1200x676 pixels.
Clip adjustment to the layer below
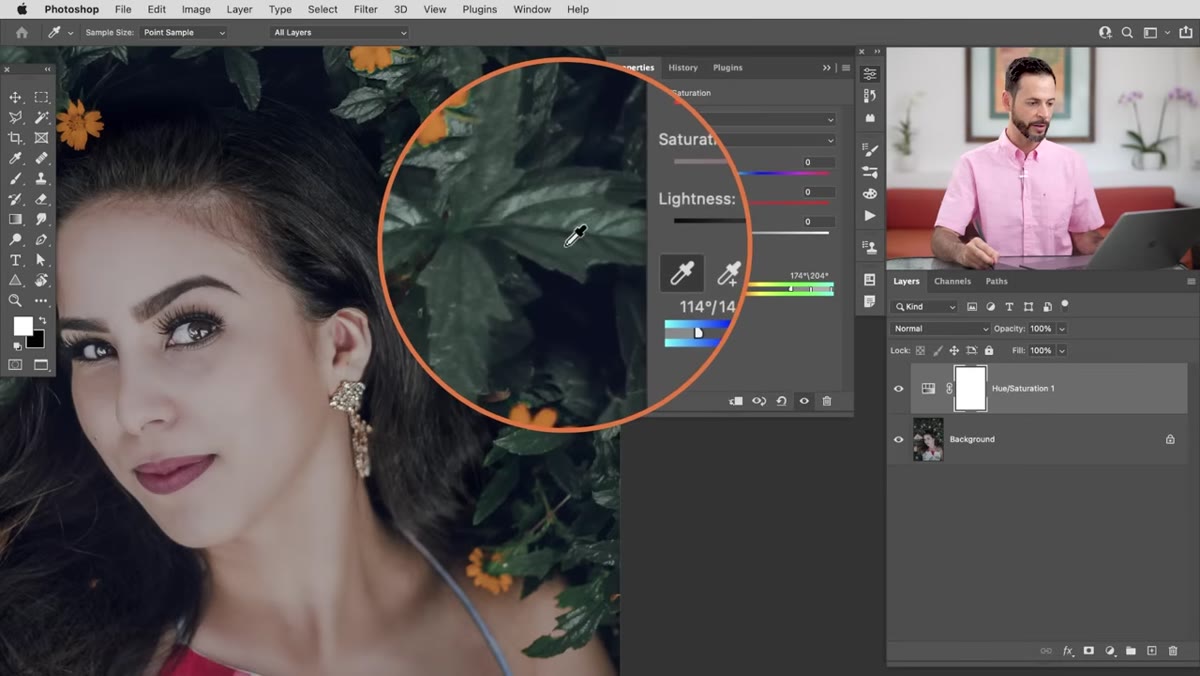click(736, 401)
